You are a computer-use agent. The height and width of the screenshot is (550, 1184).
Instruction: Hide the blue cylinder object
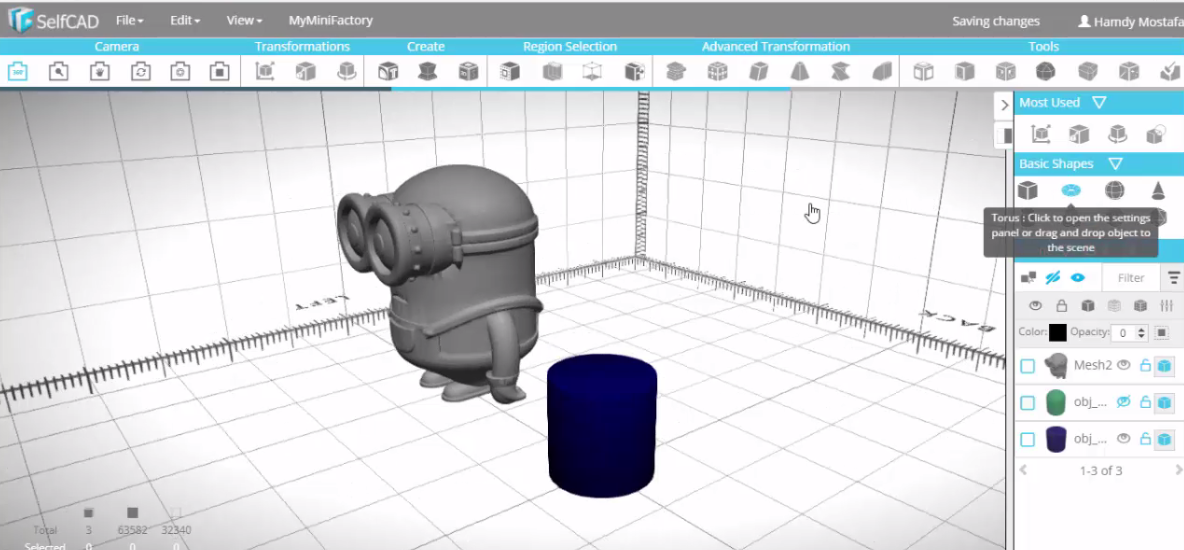1124,438
